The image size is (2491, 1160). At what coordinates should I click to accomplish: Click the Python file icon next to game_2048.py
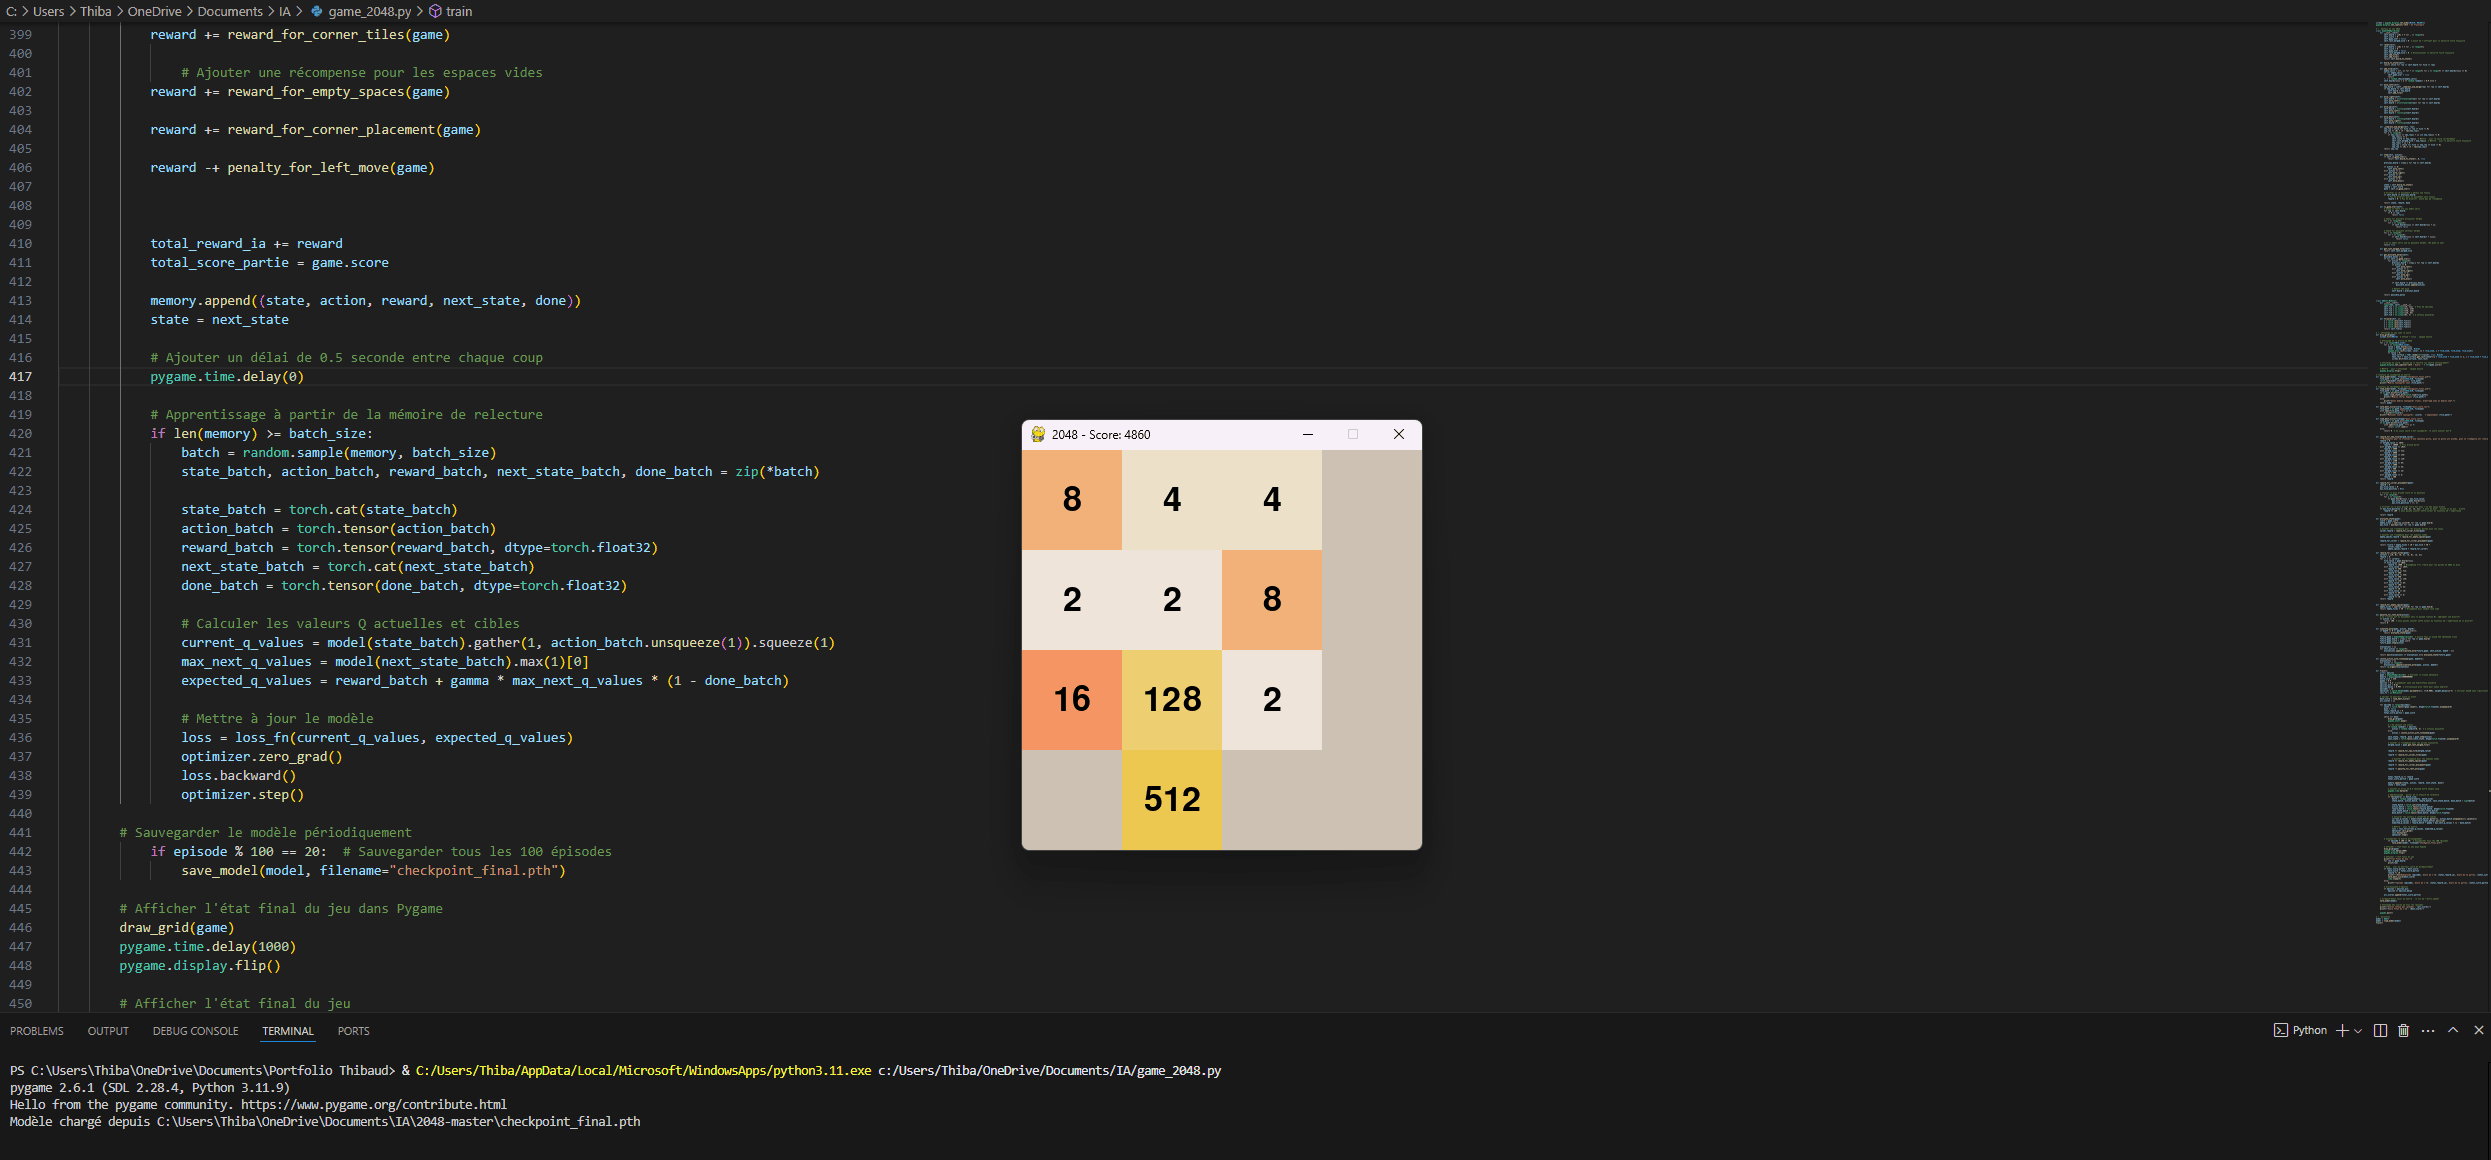pos(318,11)
